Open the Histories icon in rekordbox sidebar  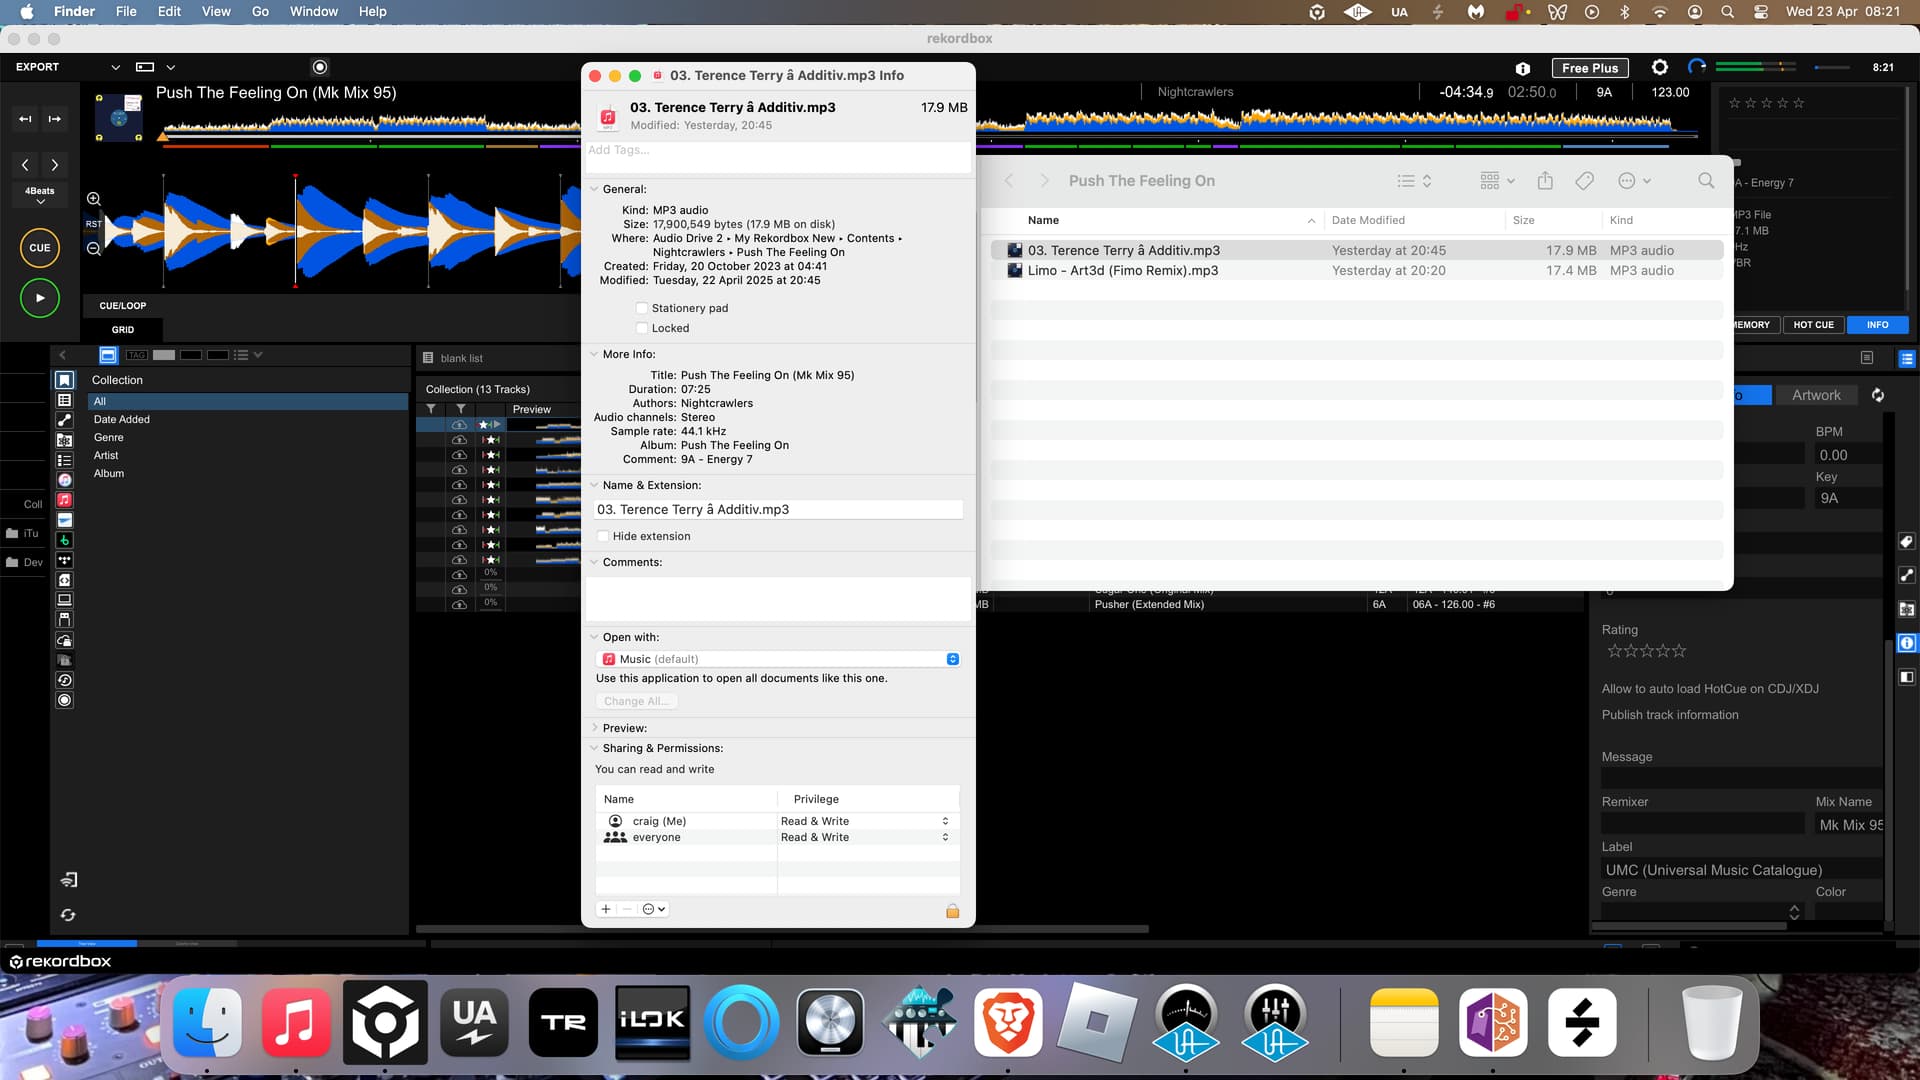(64, 680)
